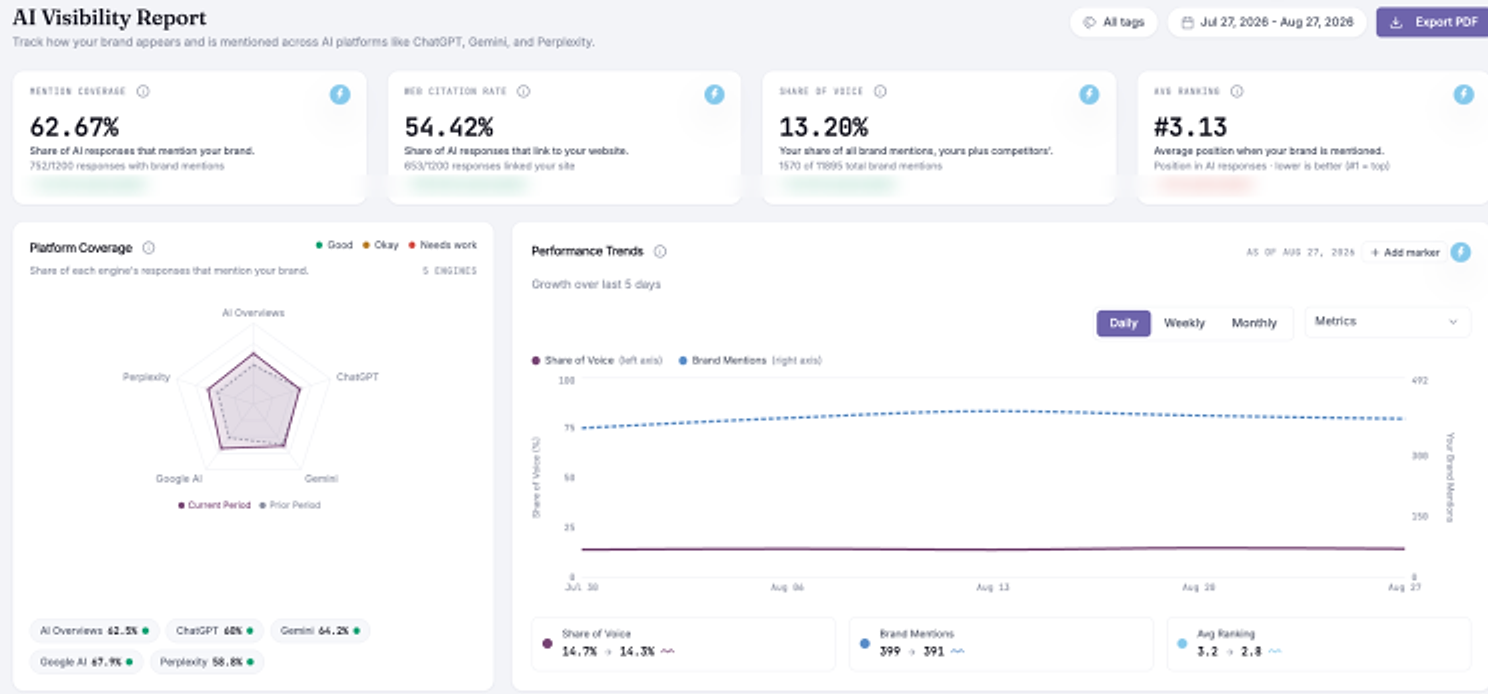The image size is (1488, 694).
Task: Click the download icon in Export PDF
Action: 1396,22
